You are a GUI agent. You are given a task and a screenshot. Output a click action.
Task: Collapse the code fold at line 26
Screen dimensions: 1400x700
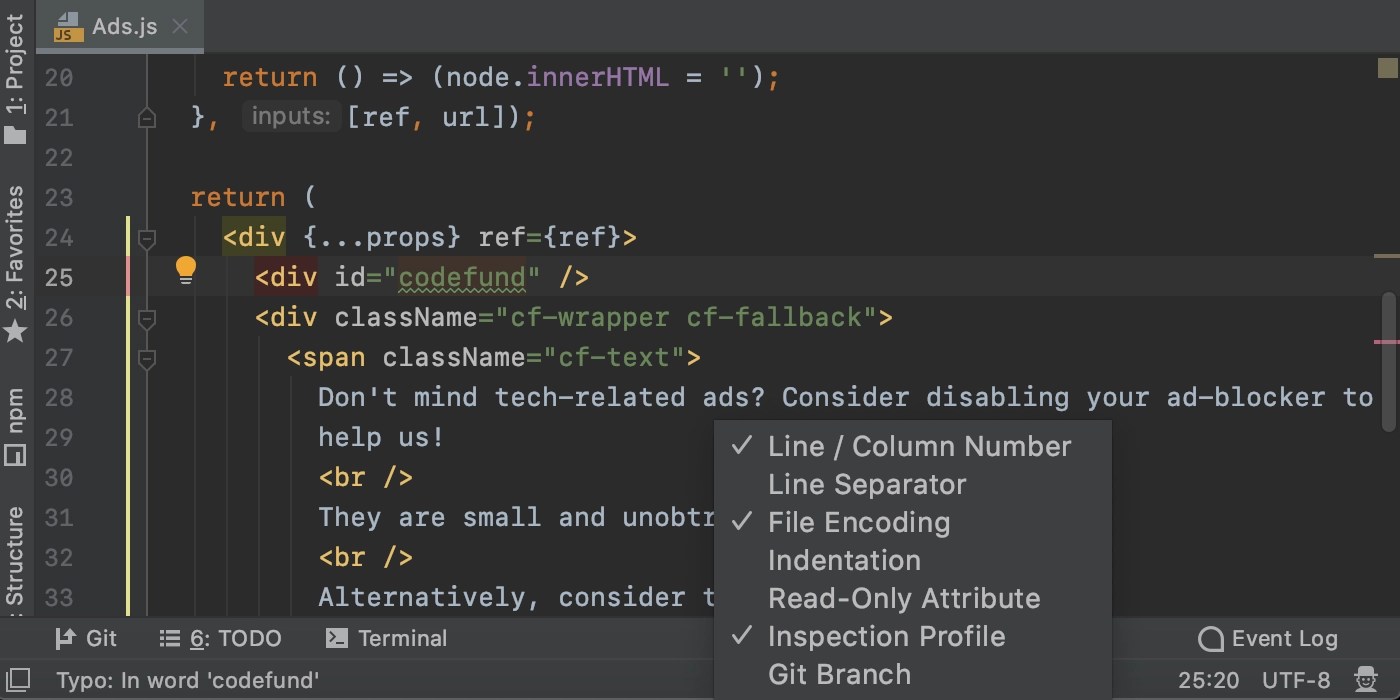point(146,320)
